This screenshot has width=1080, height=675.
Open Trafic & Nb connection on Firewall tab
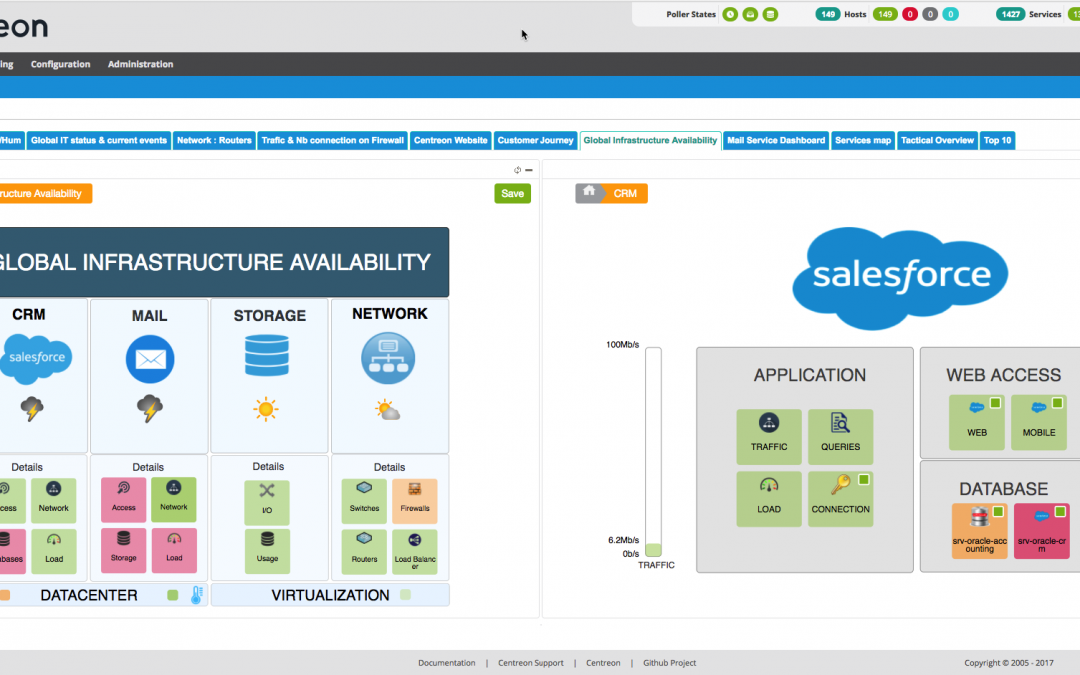pyautogui.click(x=333, y=141)
